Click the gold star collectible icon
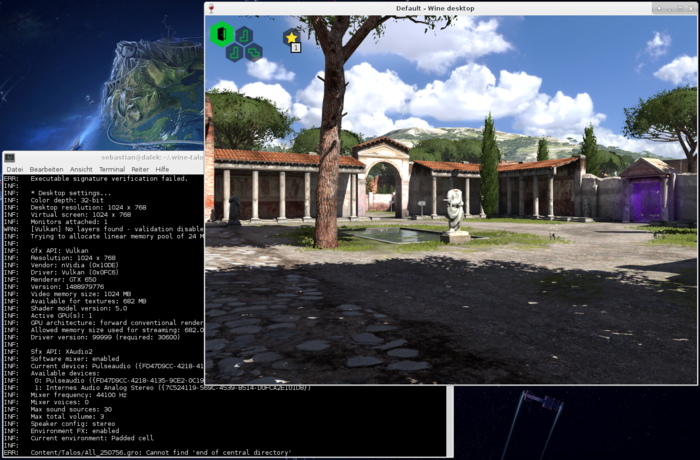 coord(292,37)
